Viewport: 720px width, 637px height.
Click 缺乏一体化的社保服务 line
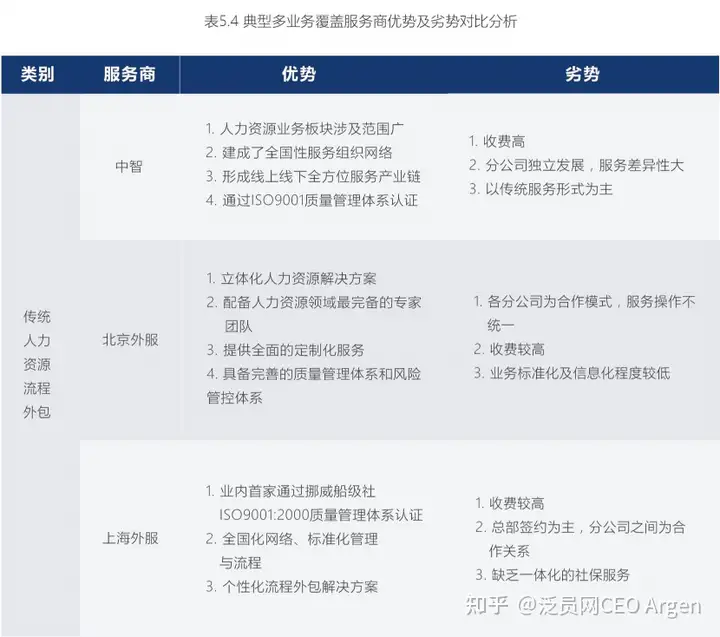(552, 575)
